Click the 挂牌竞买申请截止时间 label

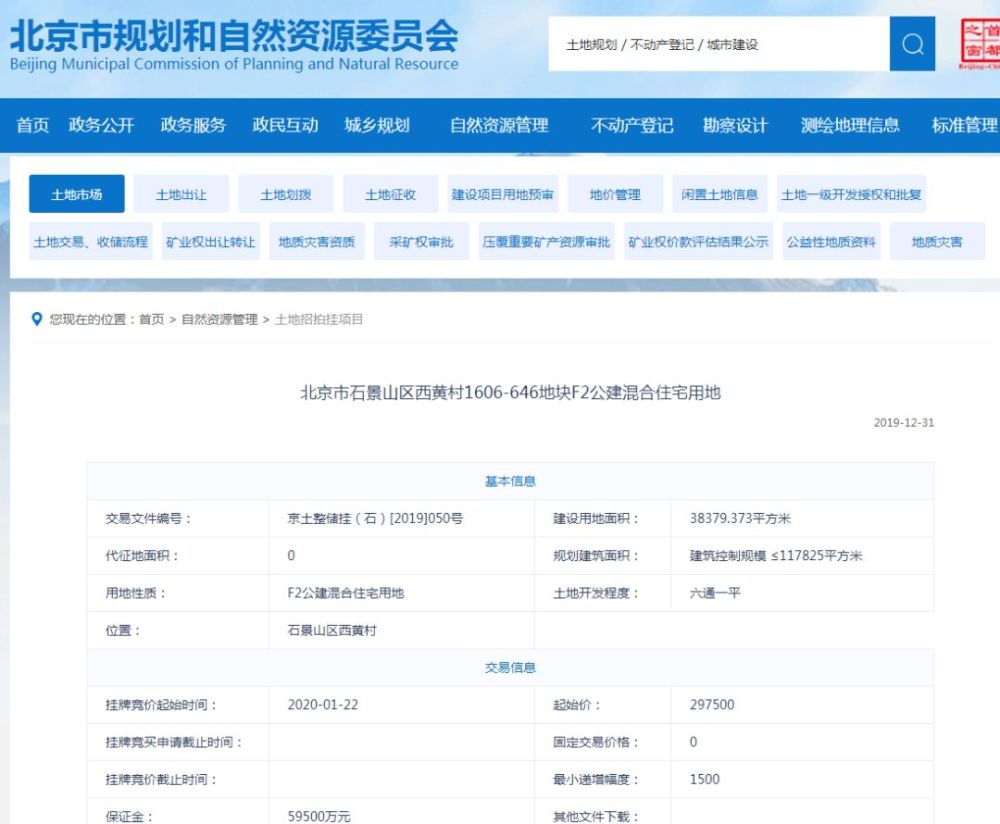click(174, 742)
